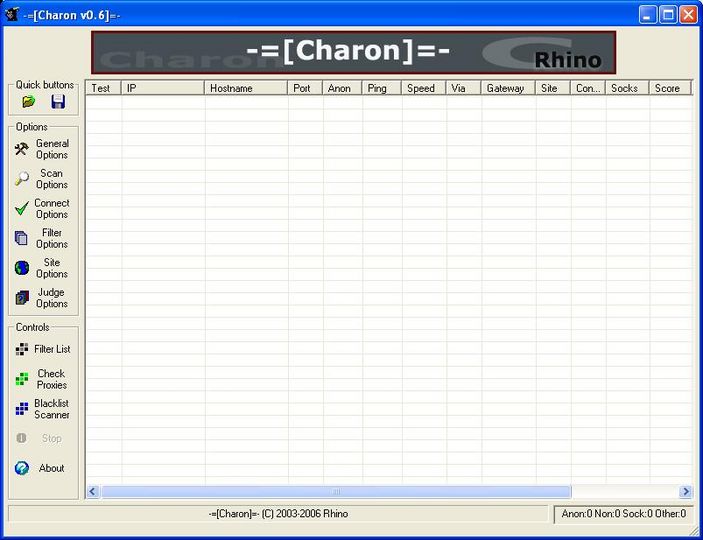The width and height of the screenshot is (703, 540).
Task: Open Scan Options via the magnifier icon
Action: tap(22, 179)
